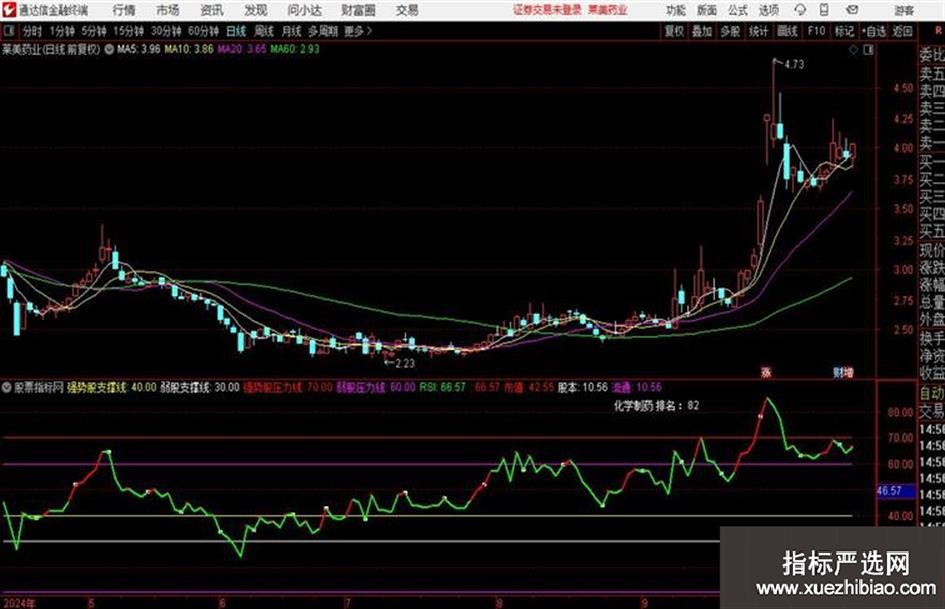Click the 返回 back button
This screenshot has height=609, width=945.
902,31
